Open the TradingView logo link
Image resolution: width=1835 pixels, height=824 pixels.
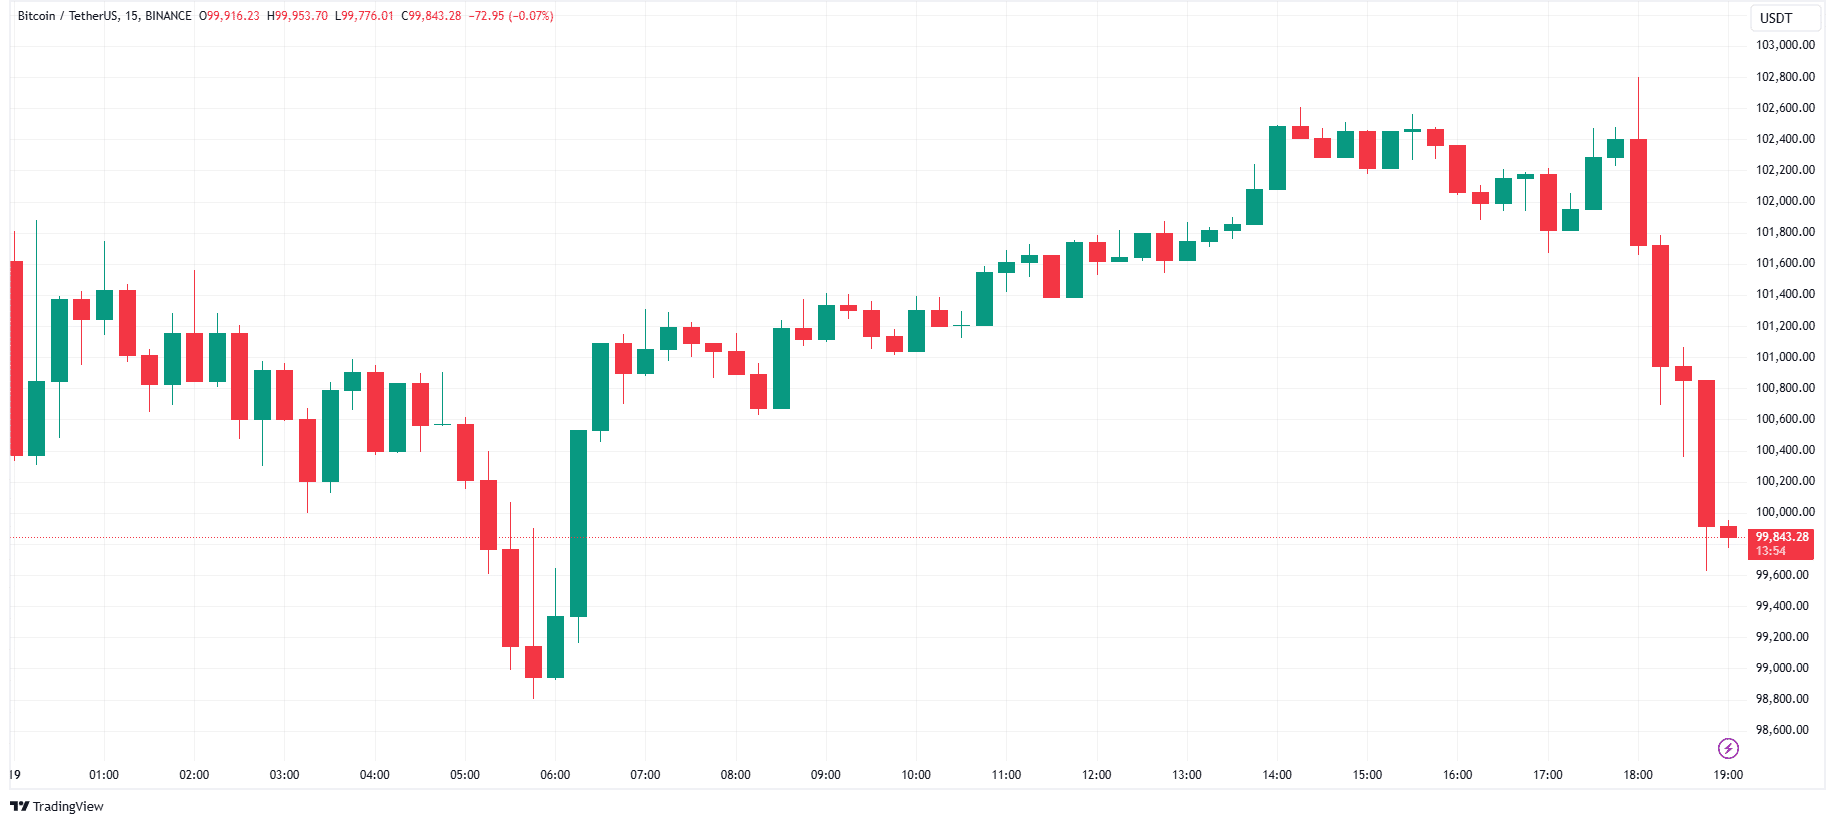tap(57, 806)
